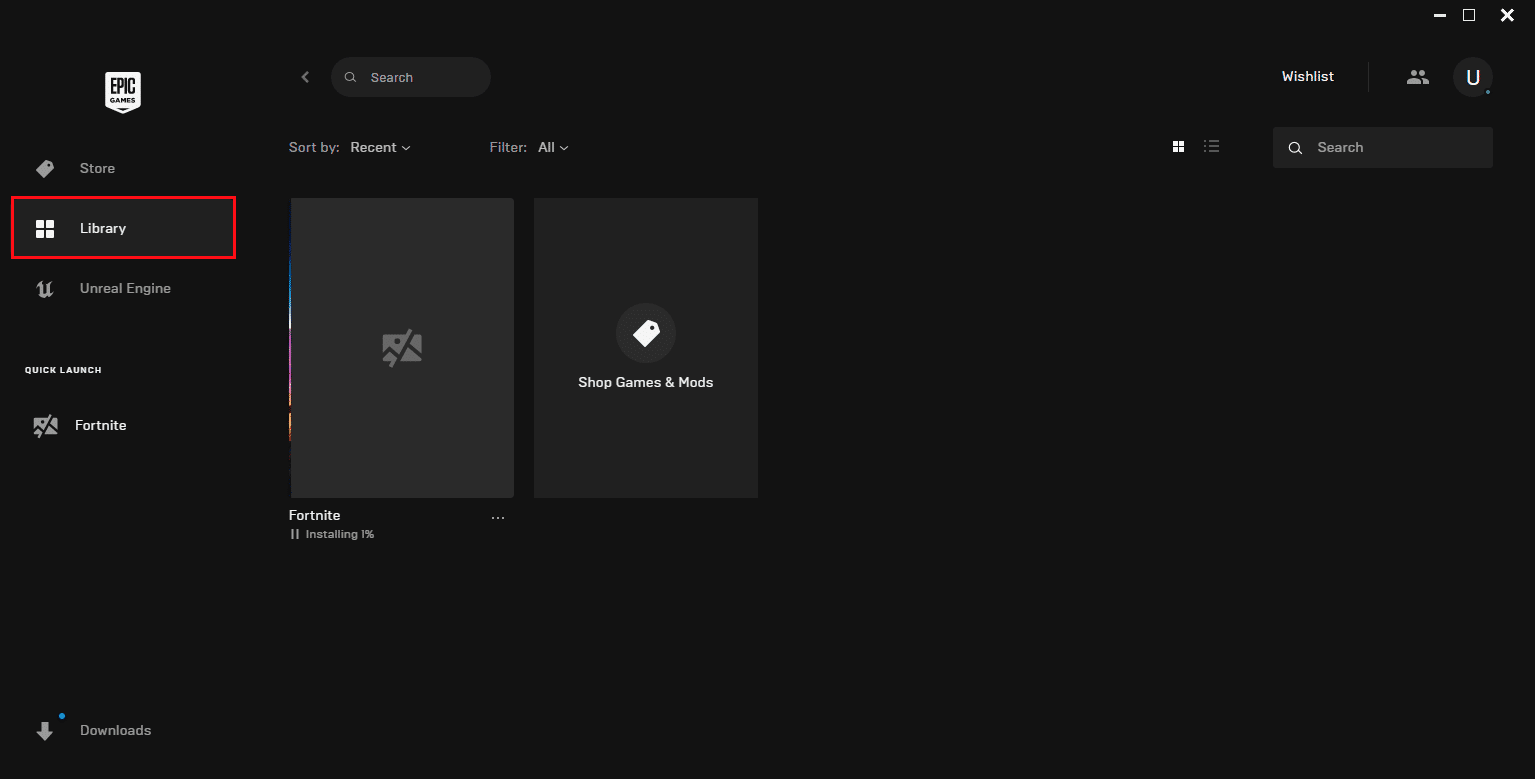The image size is (1535, 779).
Task: Select Library label in the sidebar
Action: pos(103,228)
